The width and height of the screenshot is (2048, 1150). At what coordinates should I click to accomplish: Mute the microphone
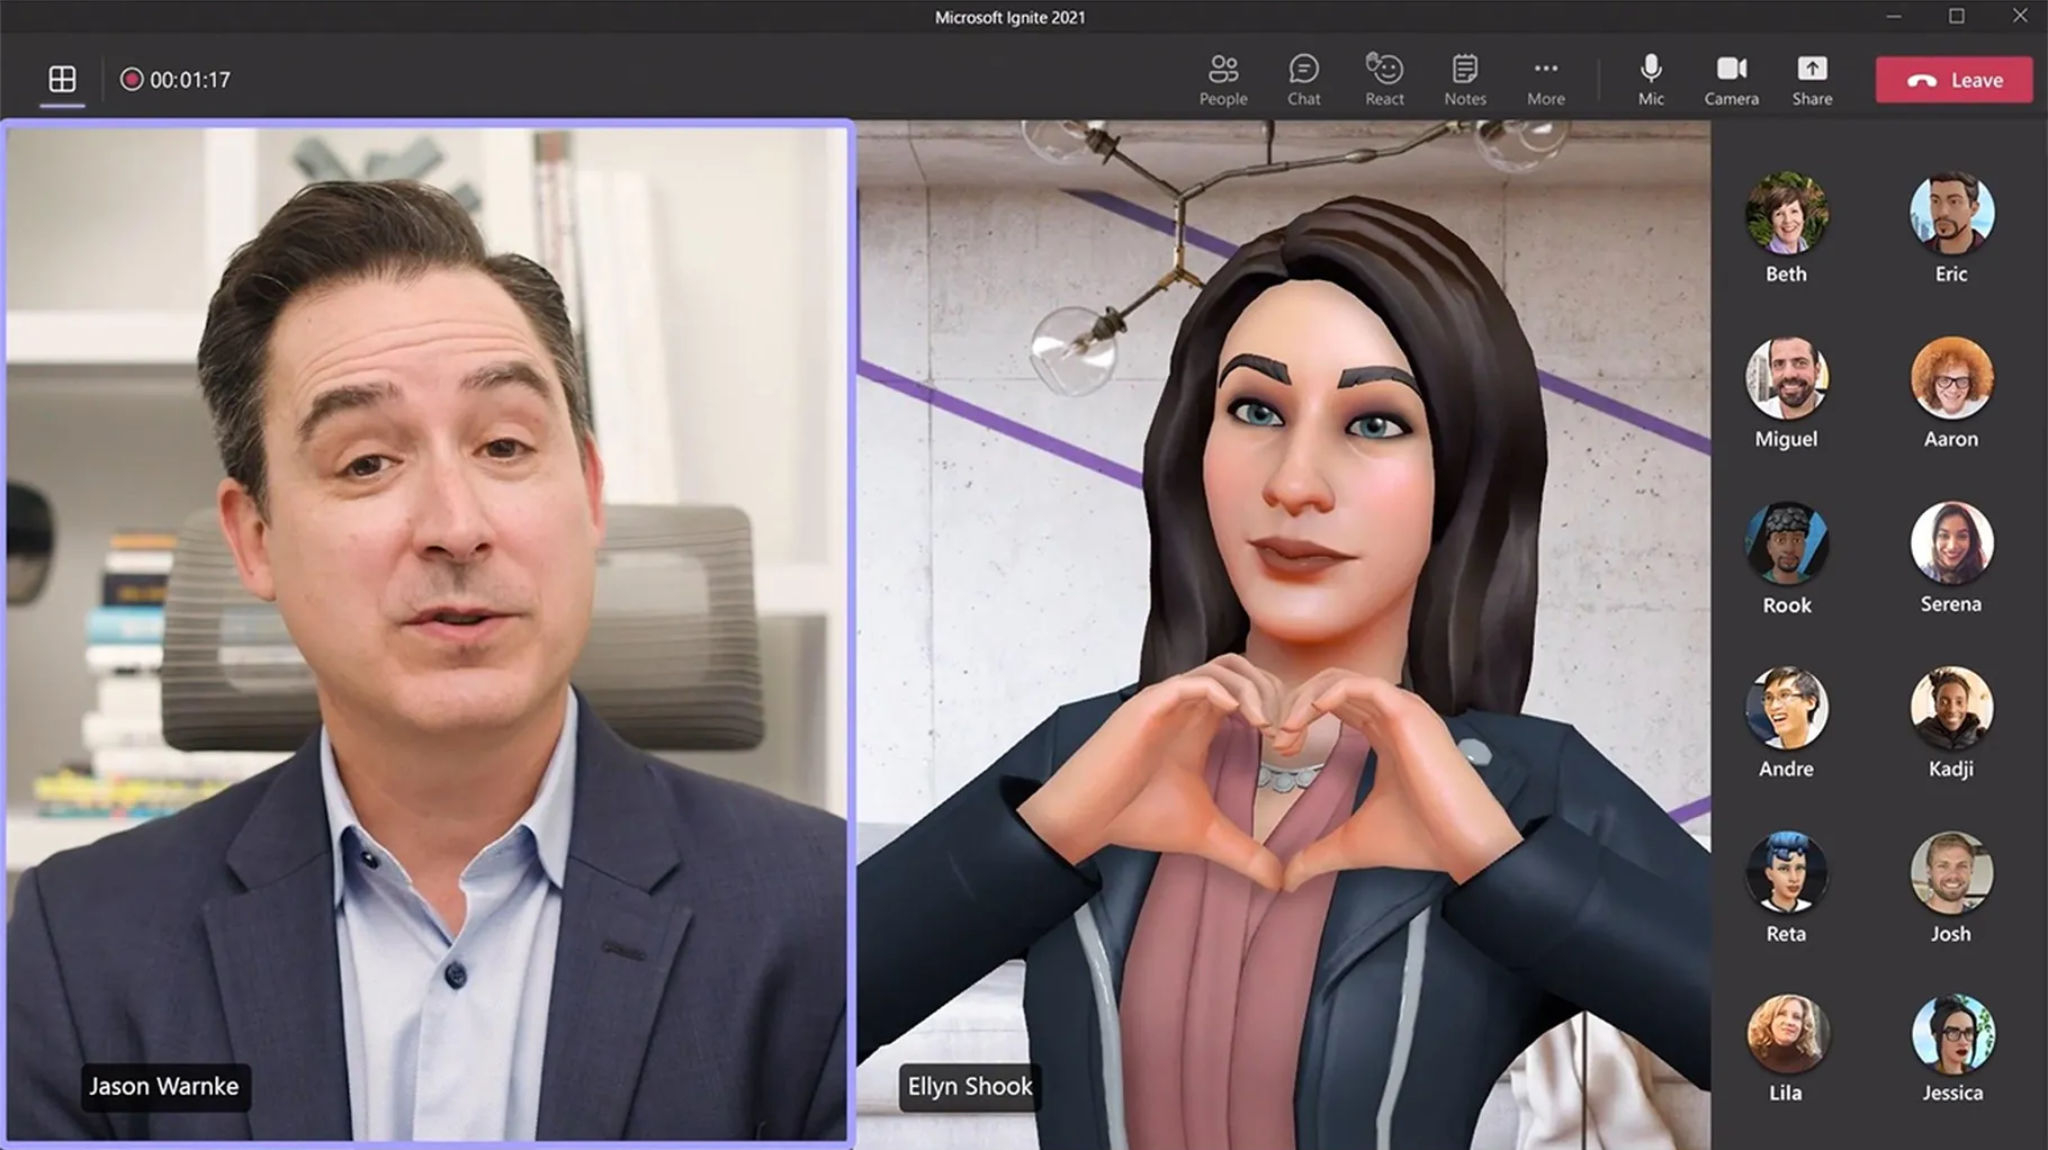point(1651,80)
